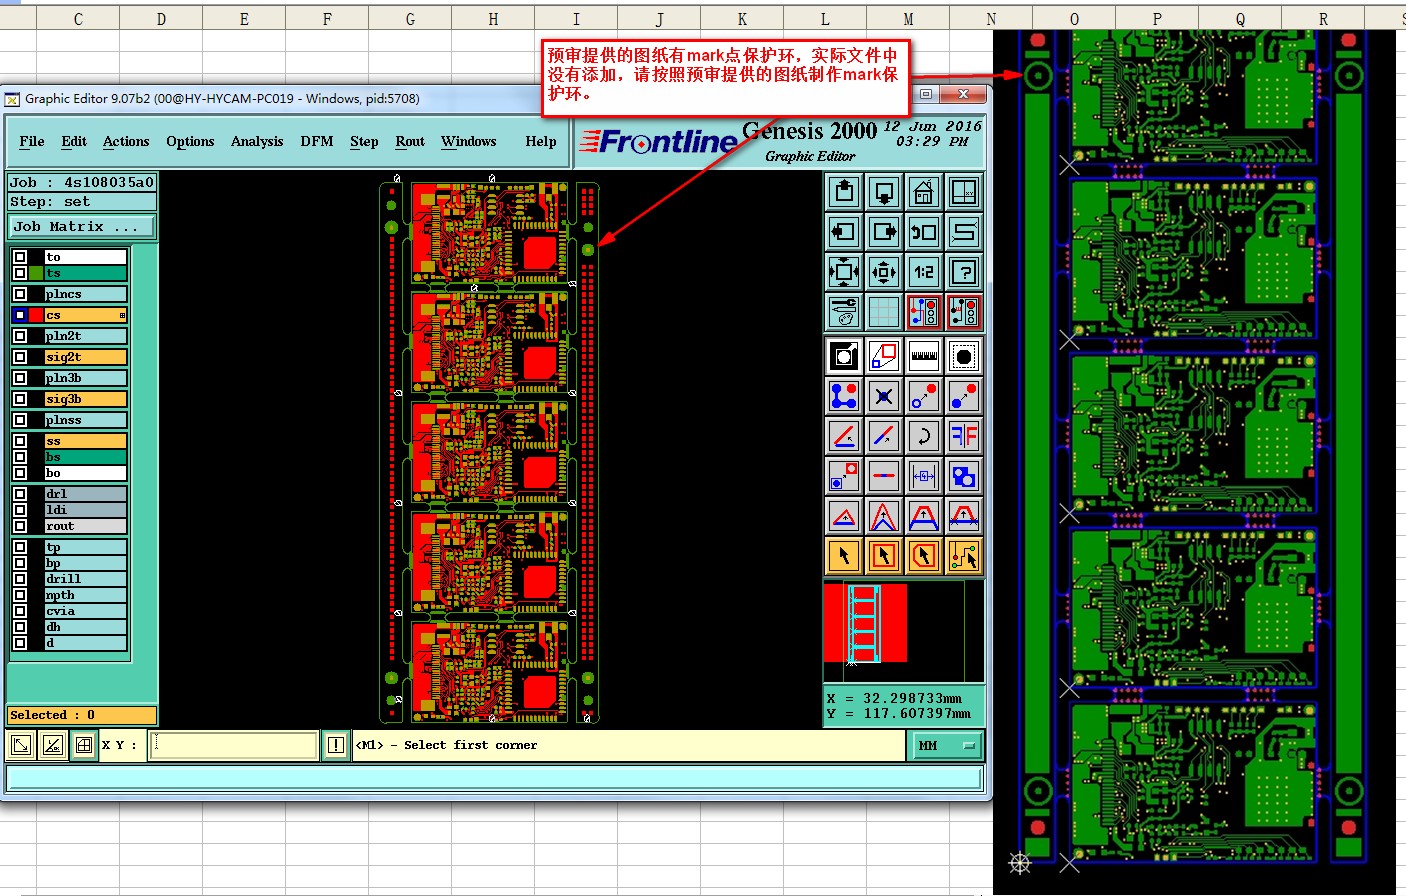This screenshot has height=896, width=1406.
Task: Click the Job Matrix button
Action: 82,227
